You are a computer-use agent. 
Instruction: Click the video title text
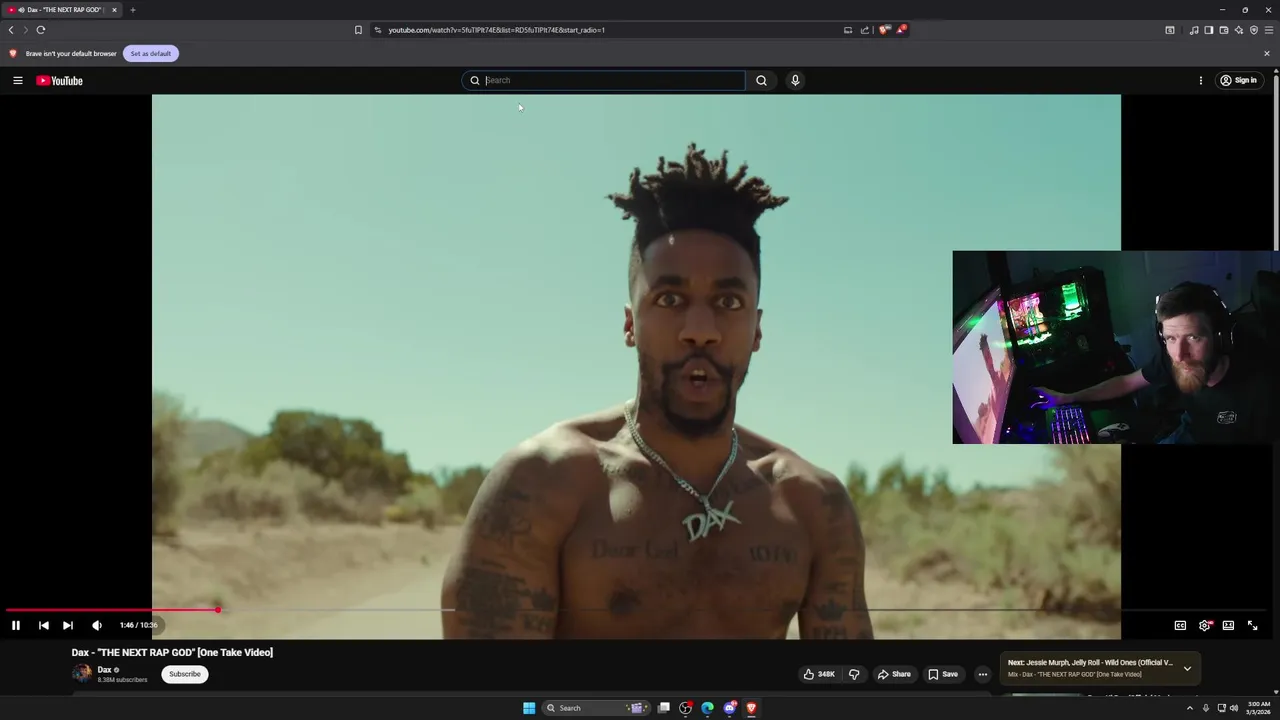(x=172, y=652)
